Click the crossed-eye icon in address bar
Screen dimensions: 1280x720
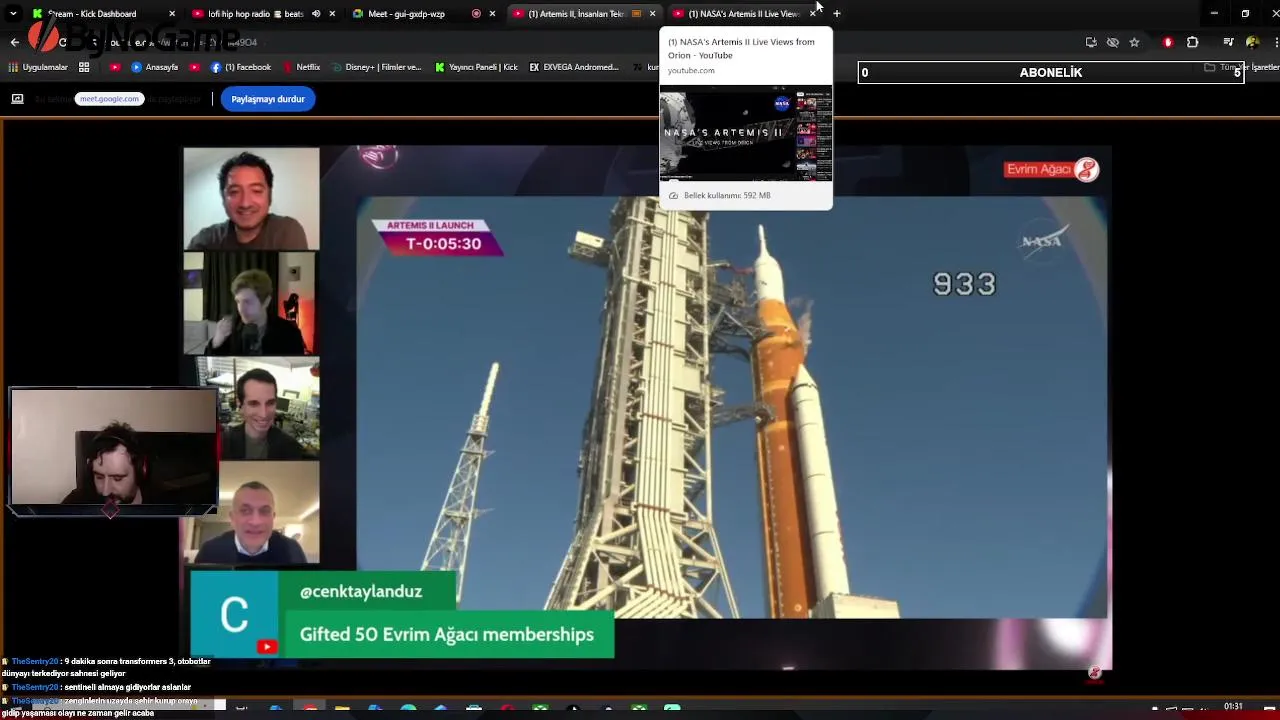[1112, 42]
